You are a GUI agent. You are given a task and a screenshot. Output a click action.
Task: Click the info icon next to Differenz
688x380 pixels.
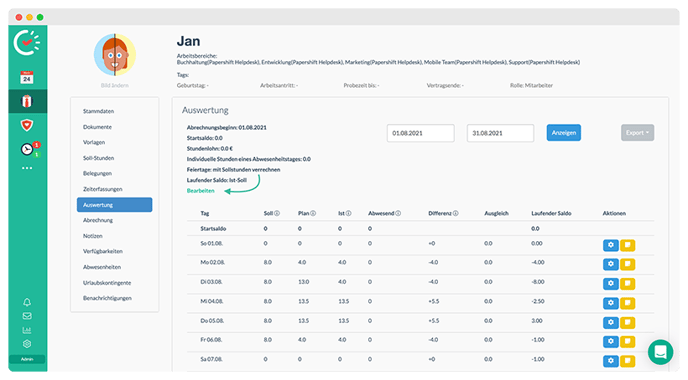(455, 213)
